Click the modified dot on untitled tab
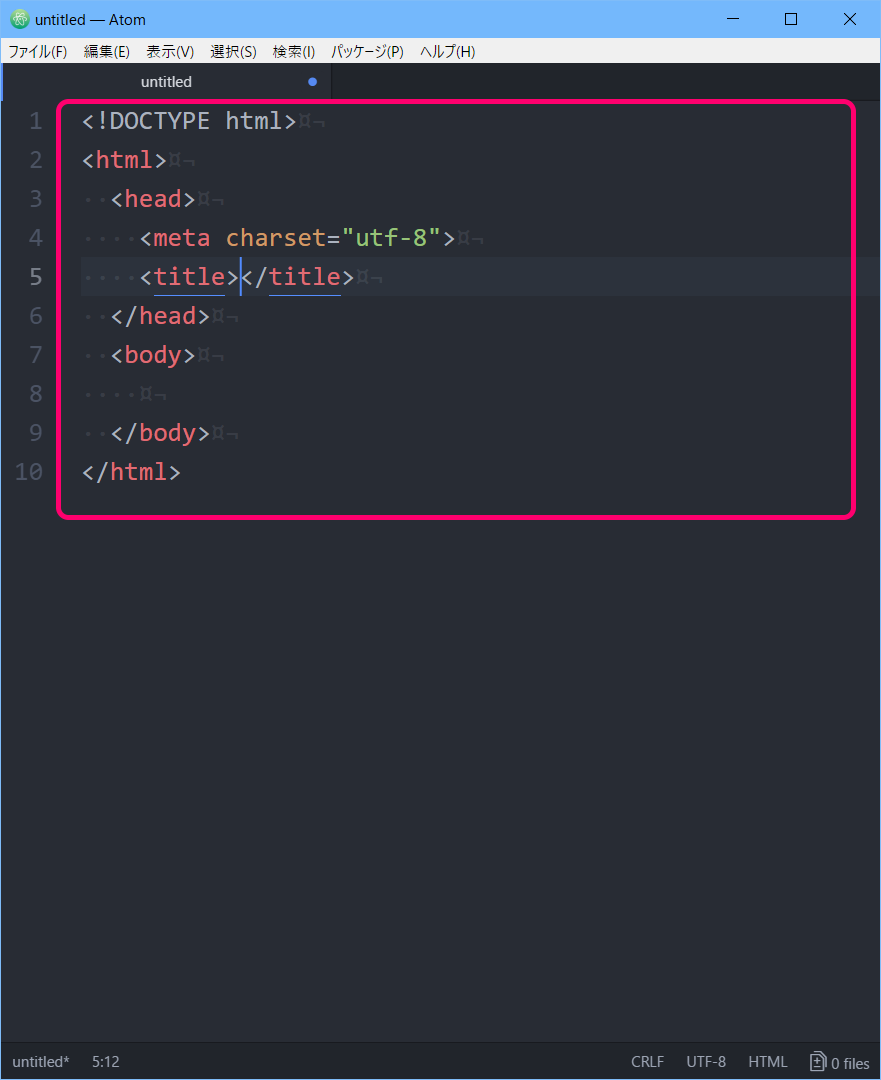This screenshot has height=1080, width=881. (x=312, y=82)
